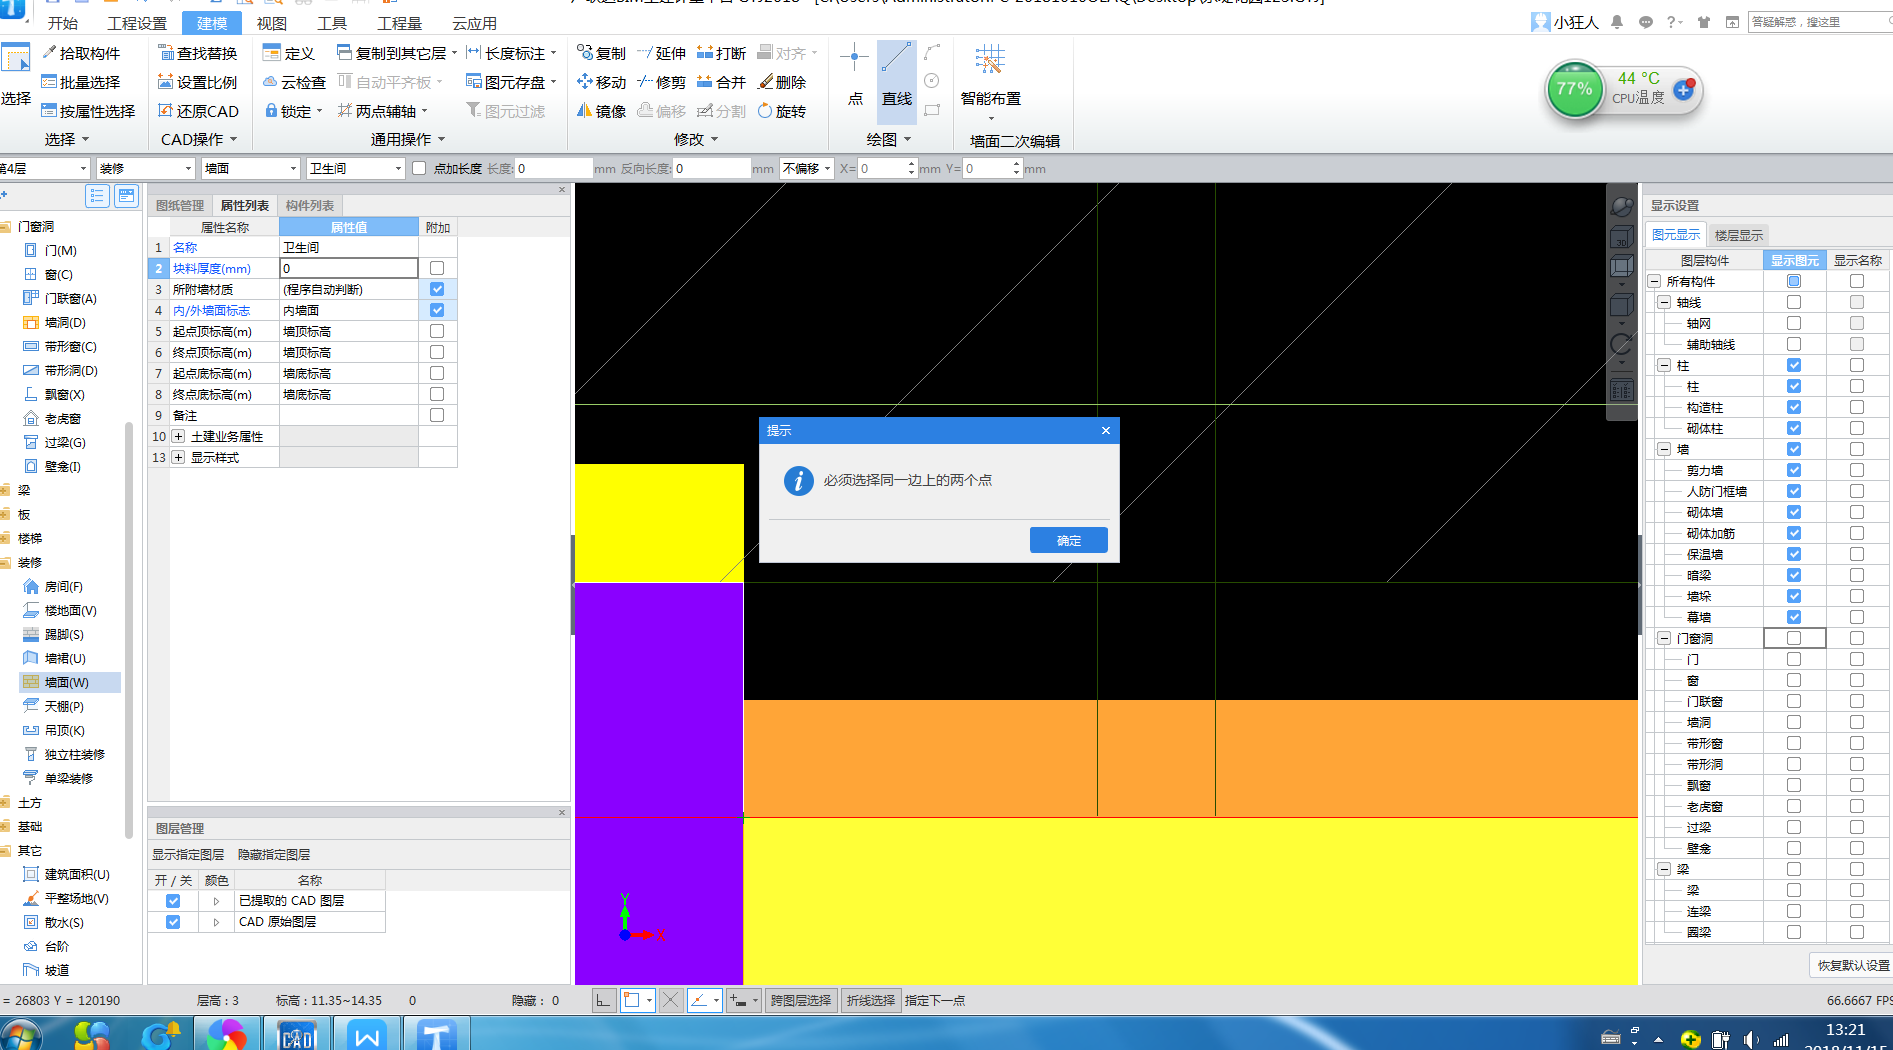Open 批量选择 batch select tool

point(81,82)
